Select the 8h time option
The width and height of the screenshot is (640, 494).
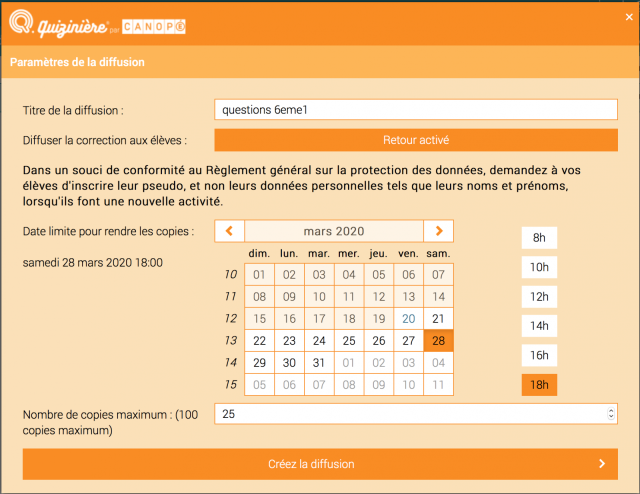pyautogui.click(x=539, y=238)
